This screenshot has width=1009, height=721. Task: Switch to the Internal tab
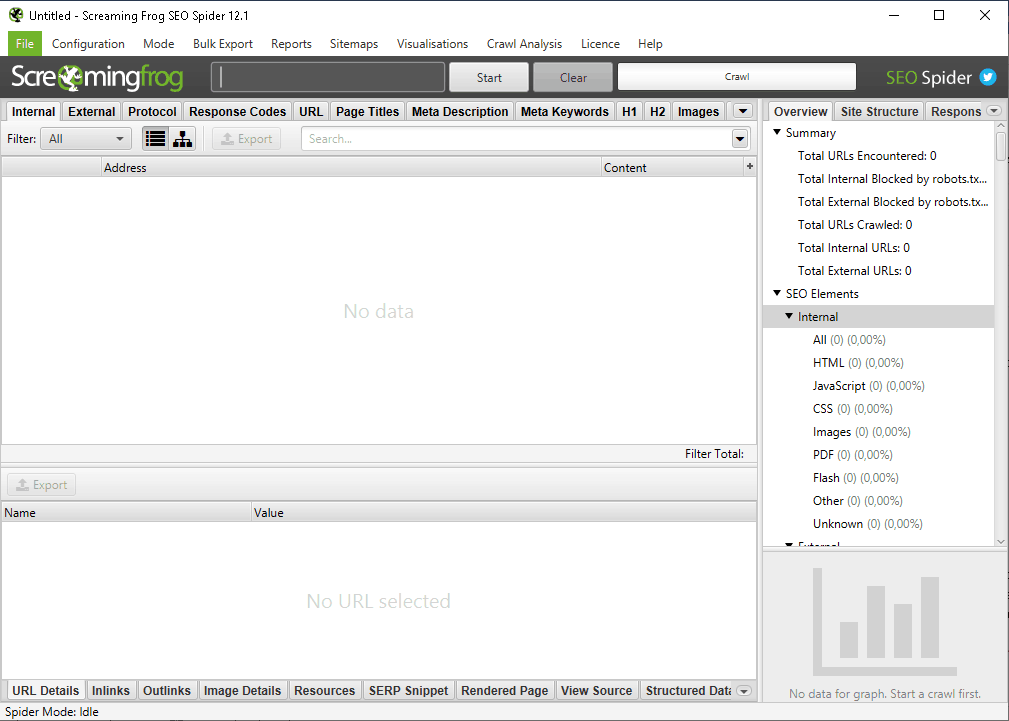(x=33, y=111)
